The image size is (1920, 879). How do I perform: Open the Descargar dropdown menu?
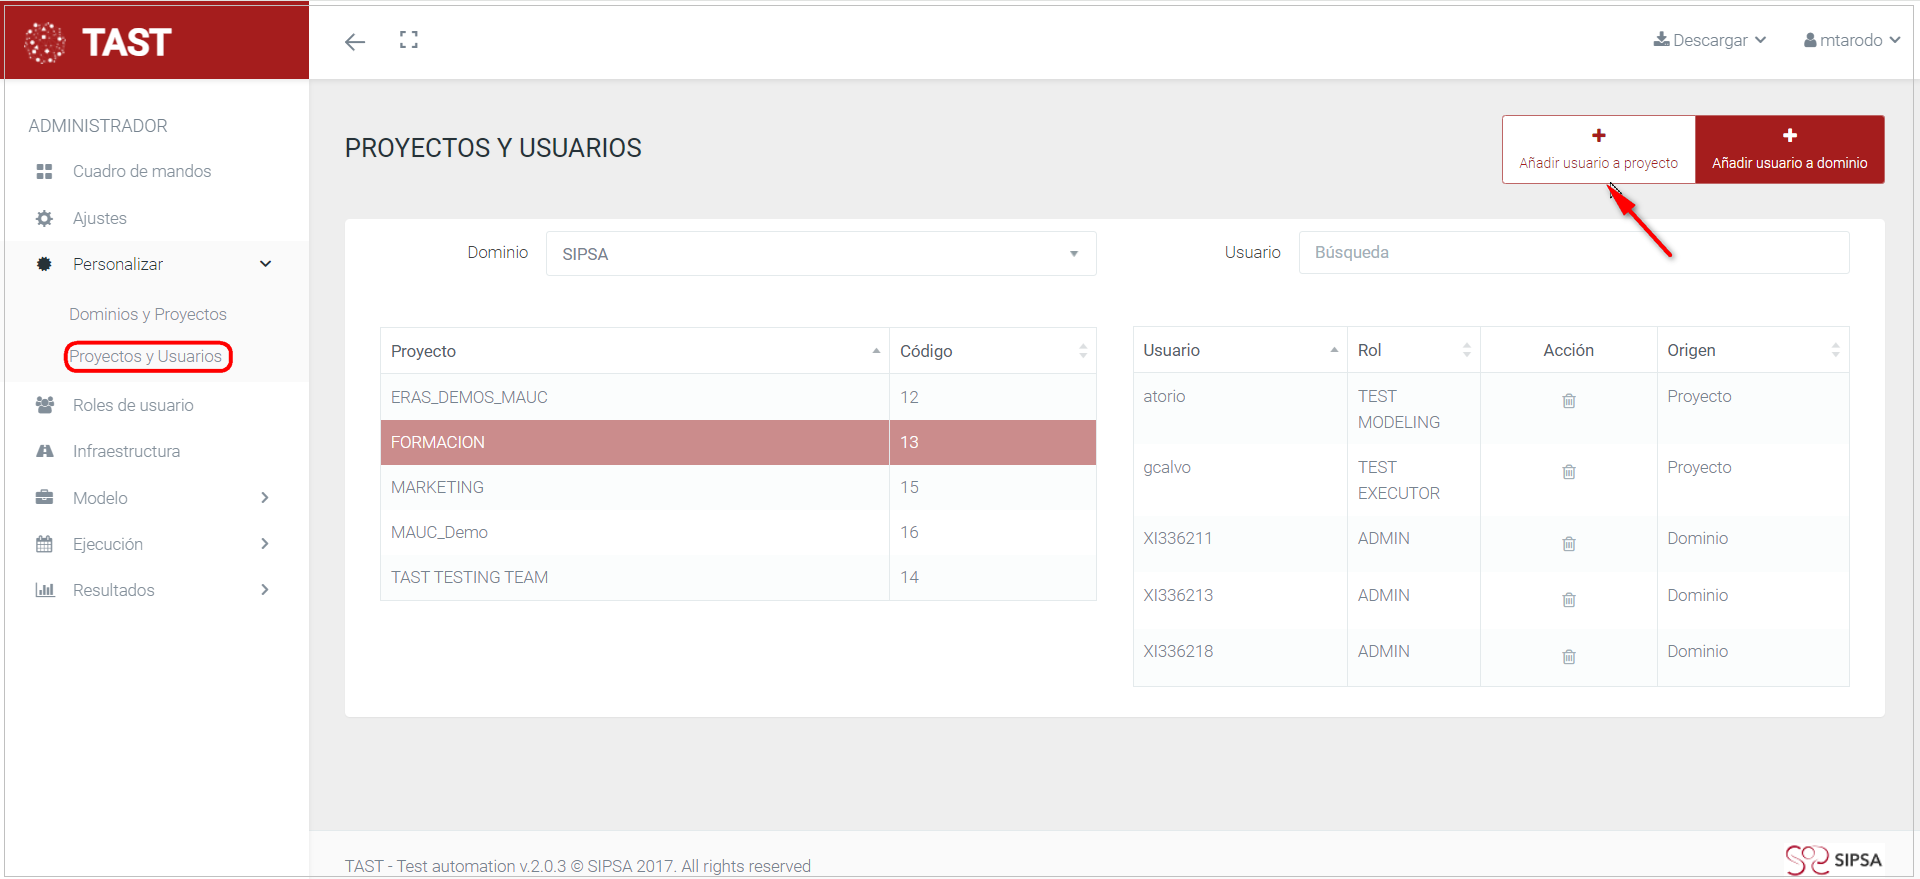click(x=1710, y=40)
